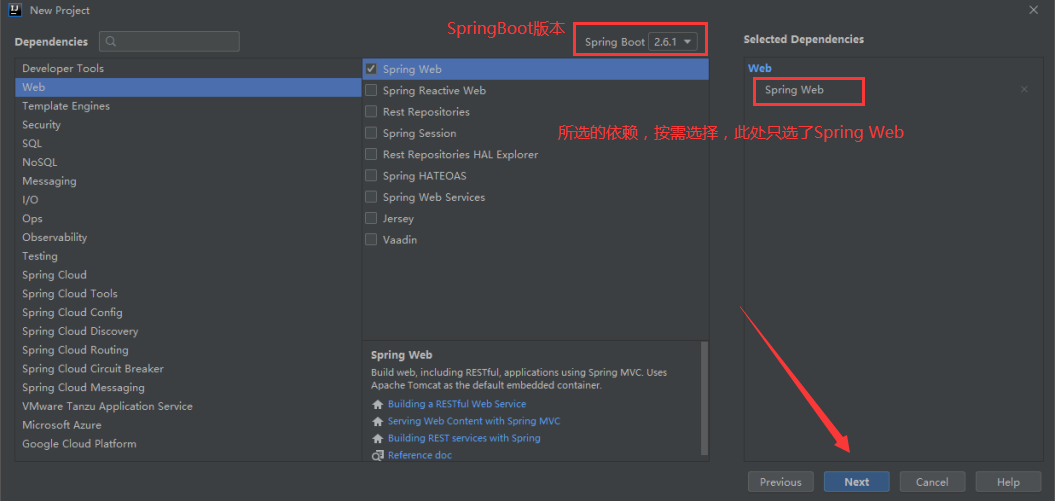
Task: Open VMware Tanzu Application Service category
Action: point(188,407)
